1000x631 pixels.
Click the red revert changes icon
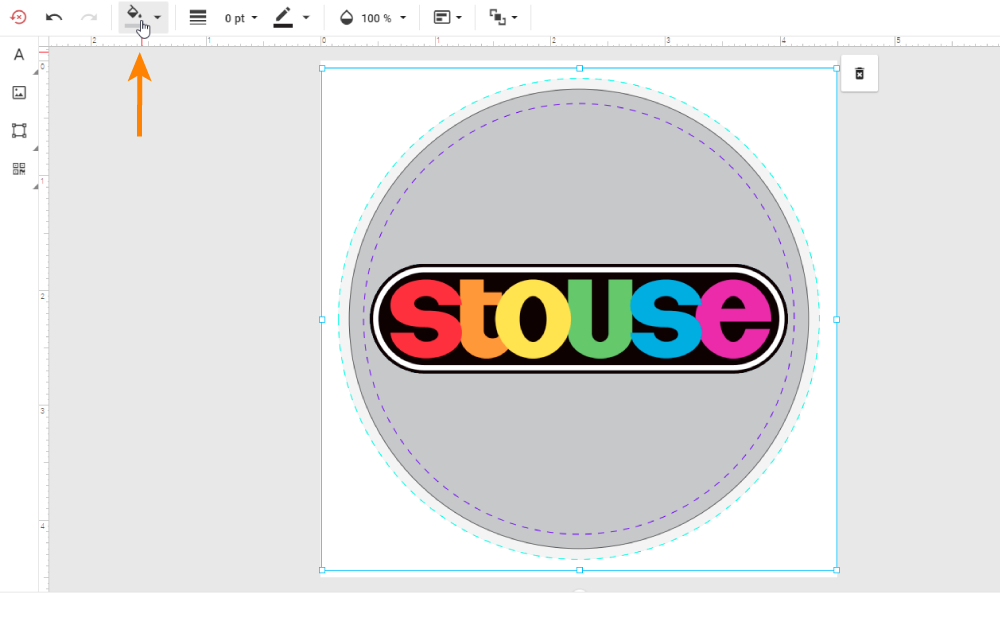[x=18, y=17]
